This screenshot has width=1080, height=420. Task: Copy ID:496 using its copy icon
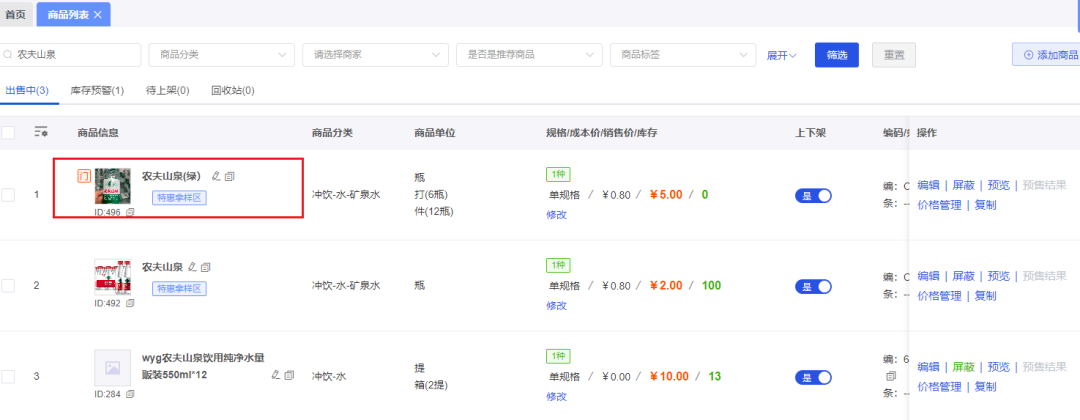tap(130, 212)
